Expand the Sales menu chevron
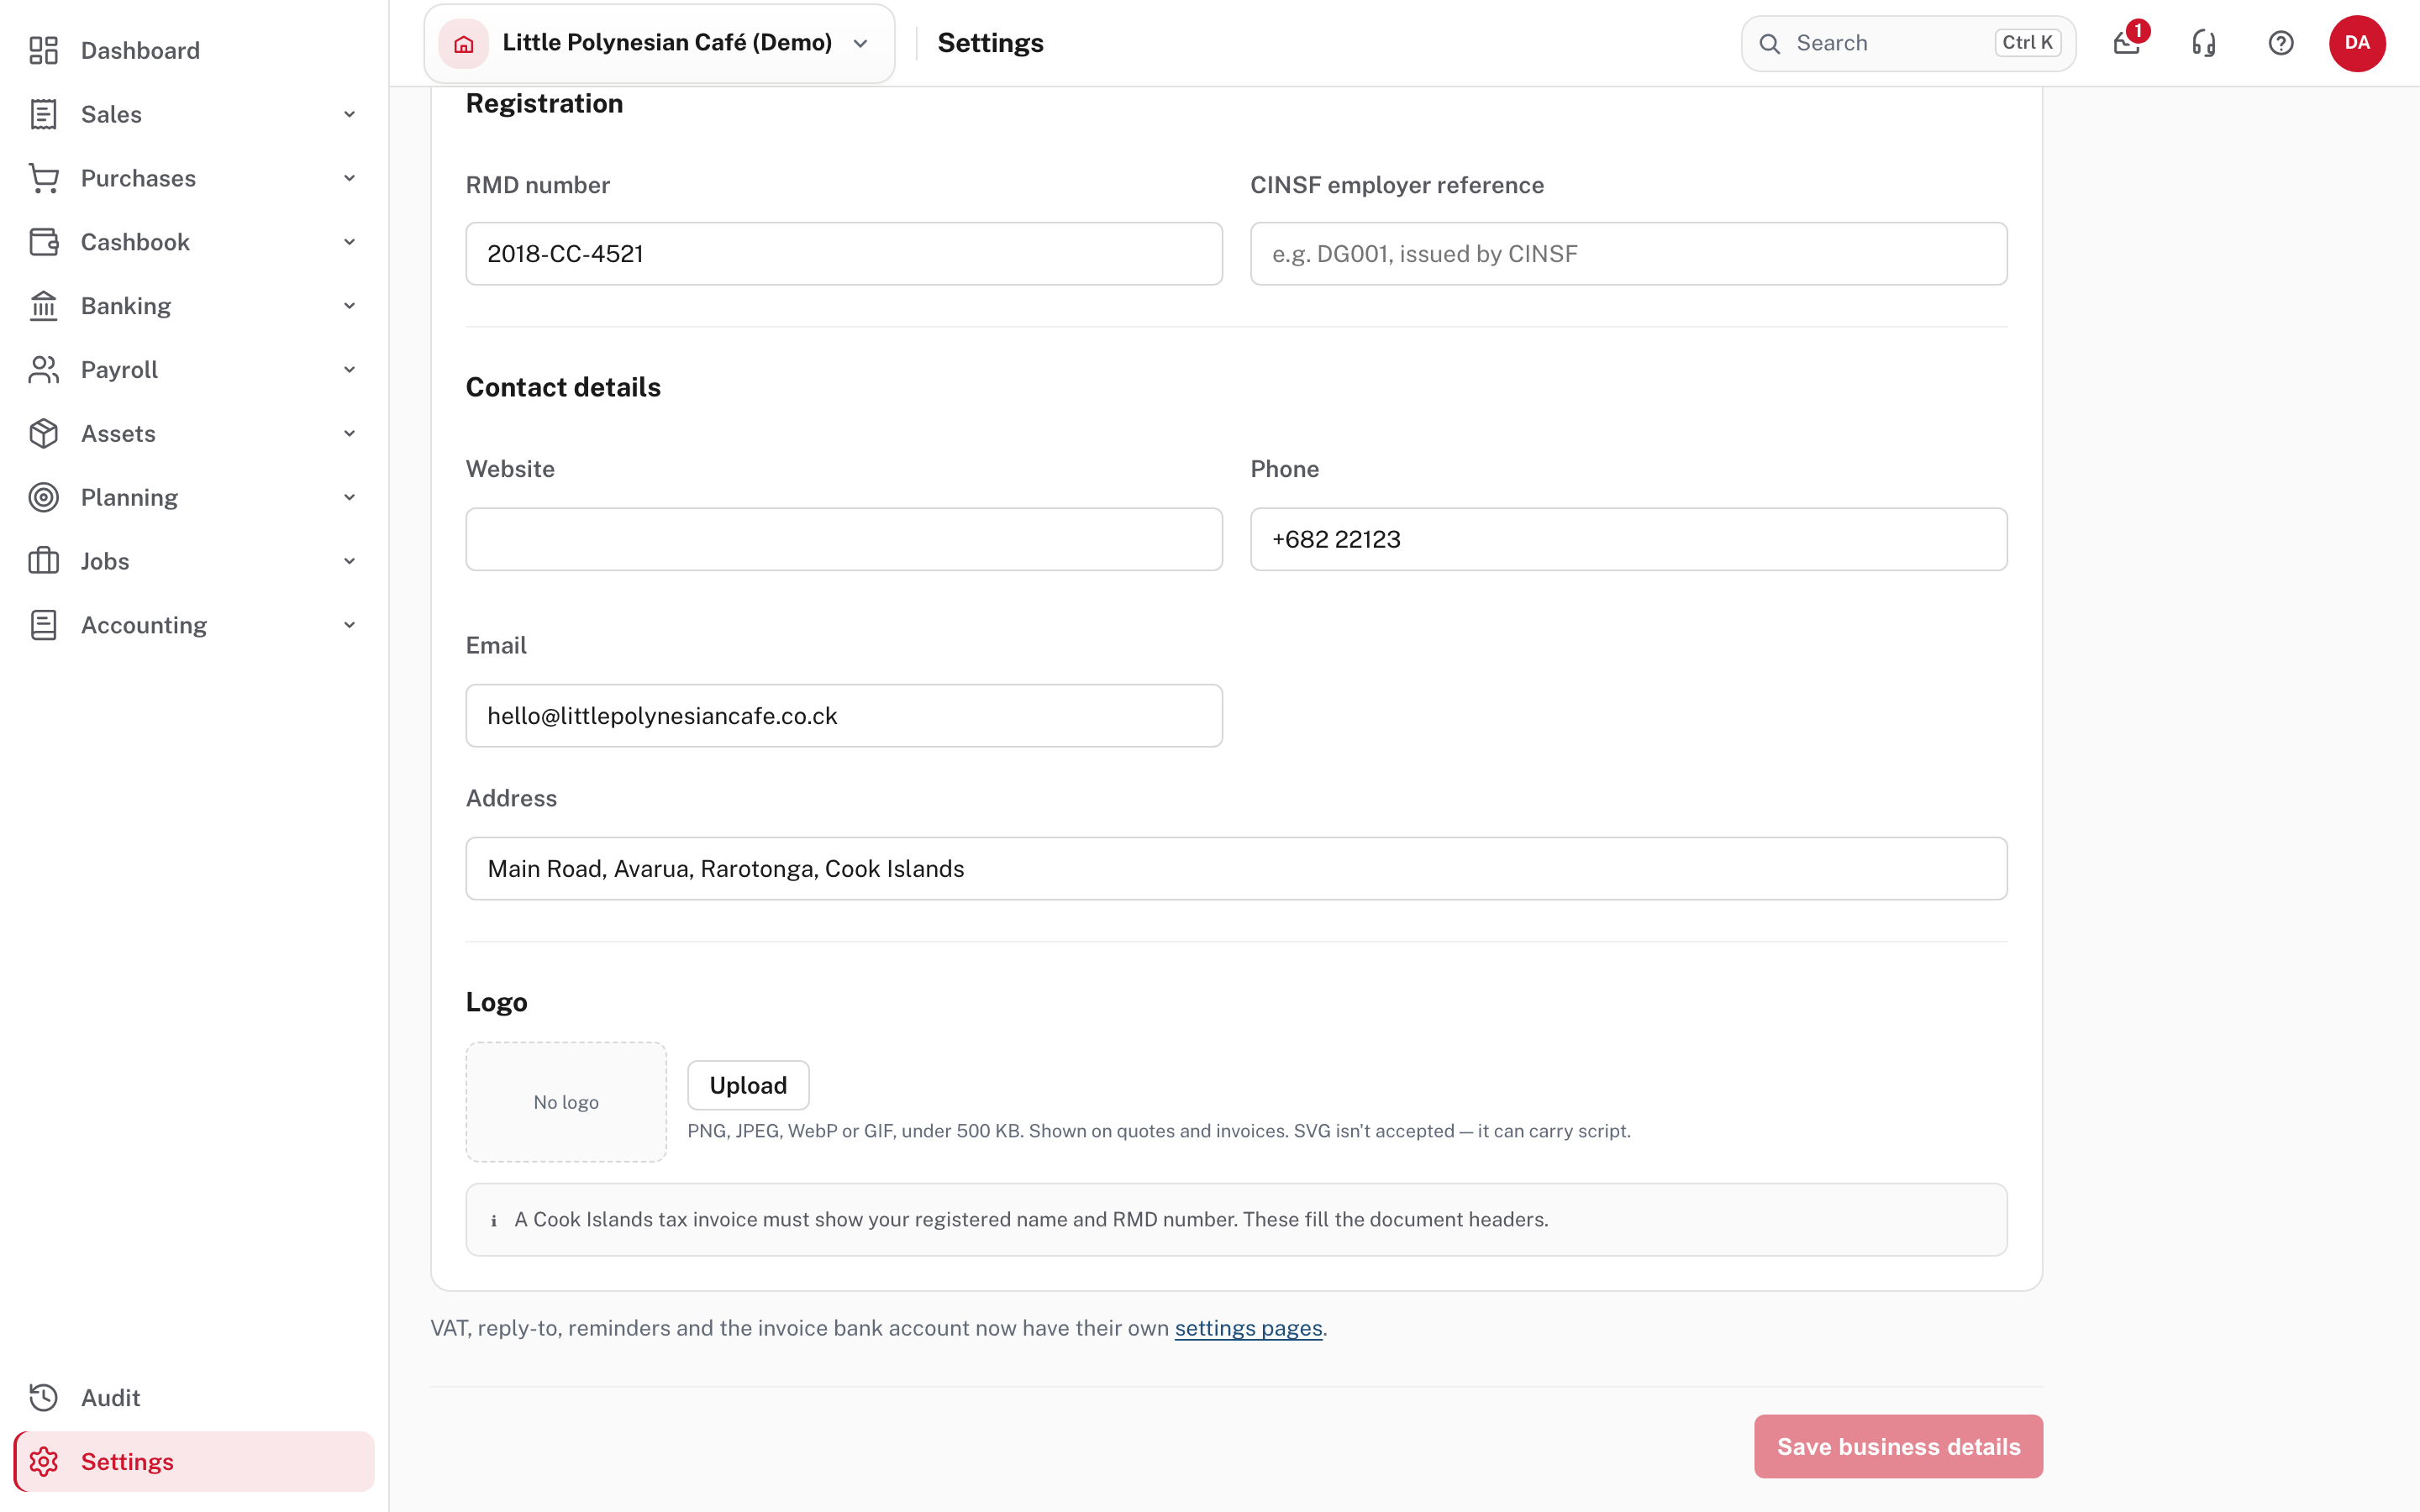2420x1512 pixels. [x=349, y=114]
